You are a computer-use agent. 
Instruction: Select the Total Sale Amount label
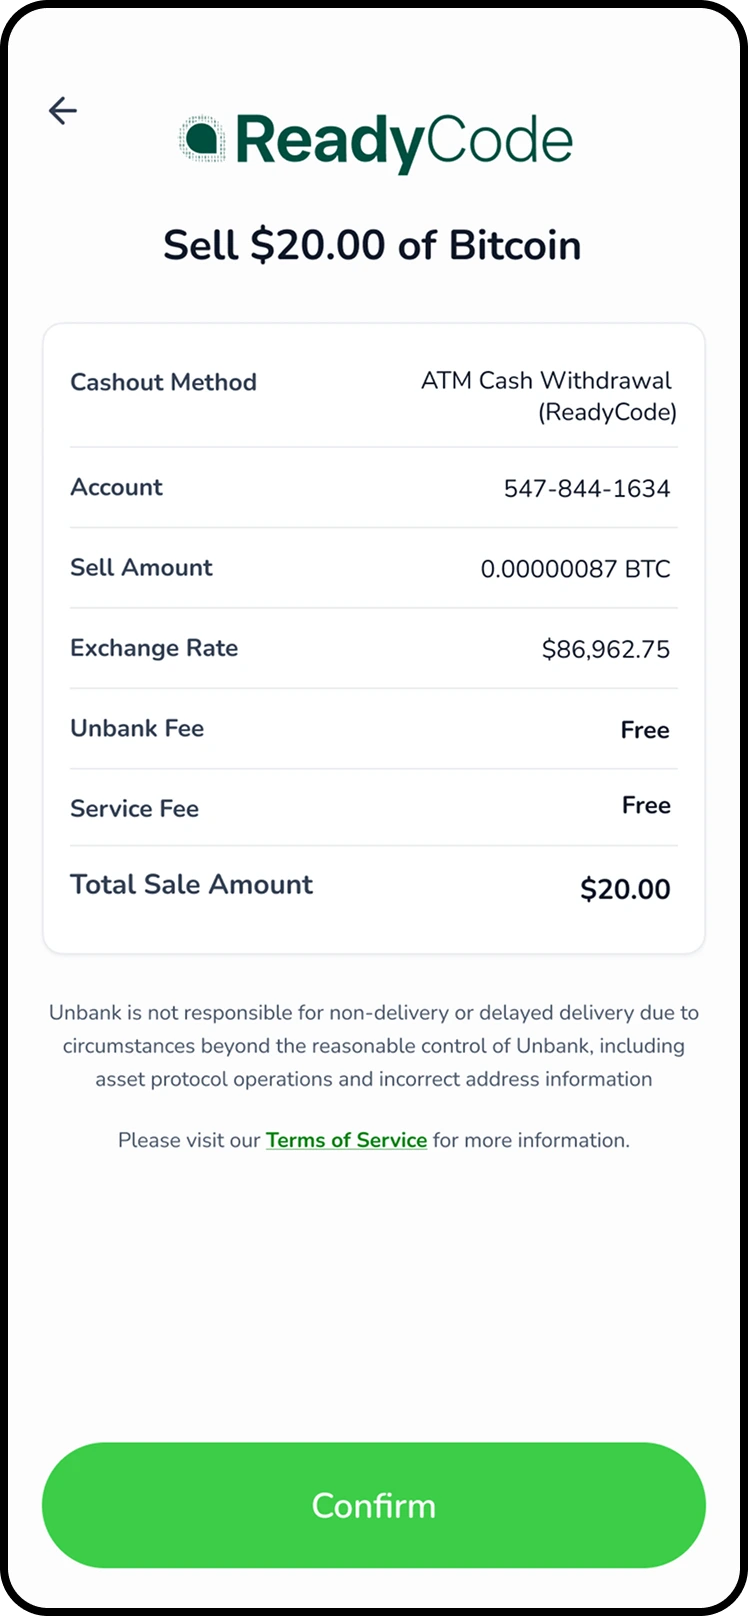[191, 884]
